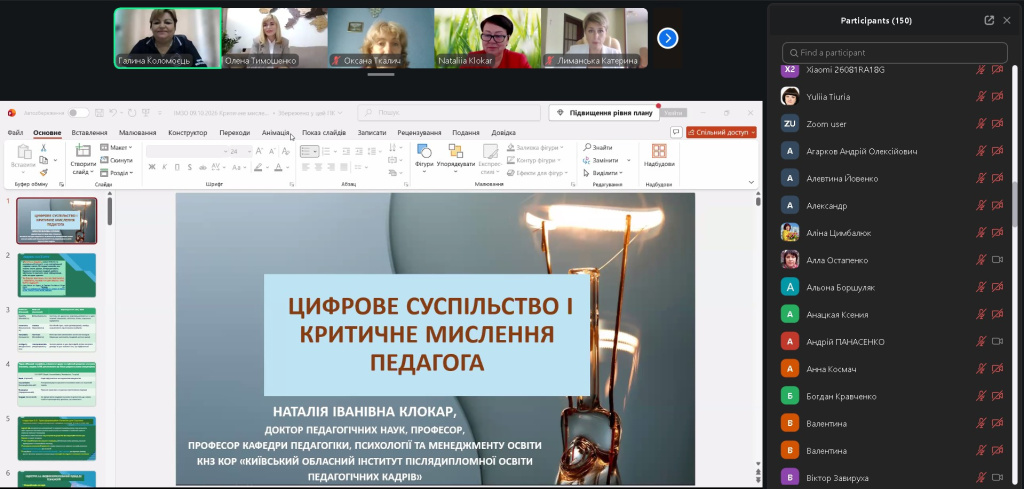Click the Save icon in PowerPoint title bar
Viewport: 1024px width, 489px height.
[99, 113]
